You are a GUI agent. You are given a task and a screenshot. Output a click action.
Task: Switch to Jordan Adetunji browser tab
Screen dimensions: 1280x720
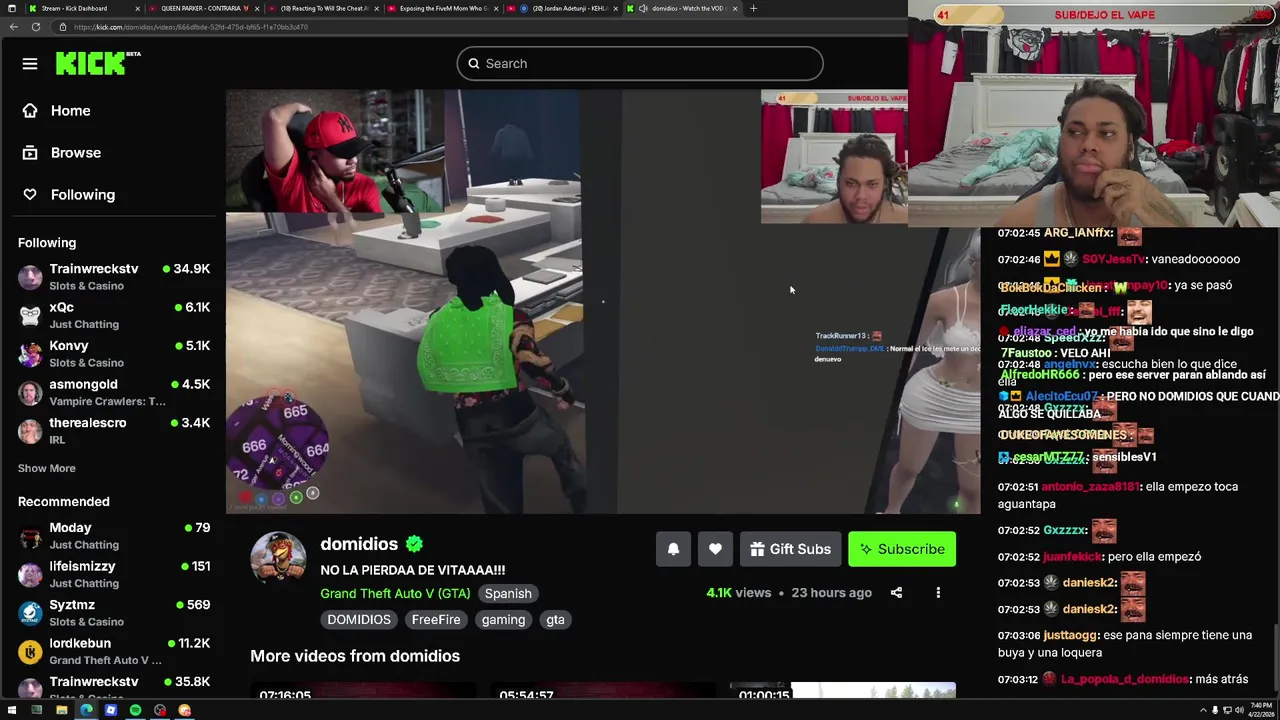click(x=562, y=8)
